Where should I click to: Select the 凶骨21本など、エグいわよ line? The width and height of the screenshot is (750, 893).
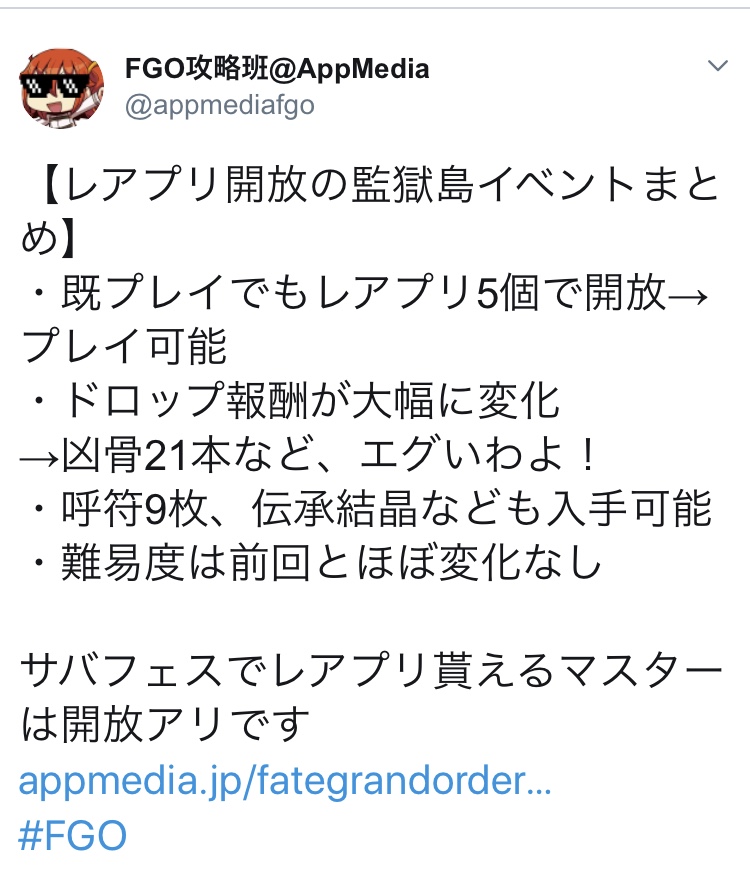pos(308,455)
